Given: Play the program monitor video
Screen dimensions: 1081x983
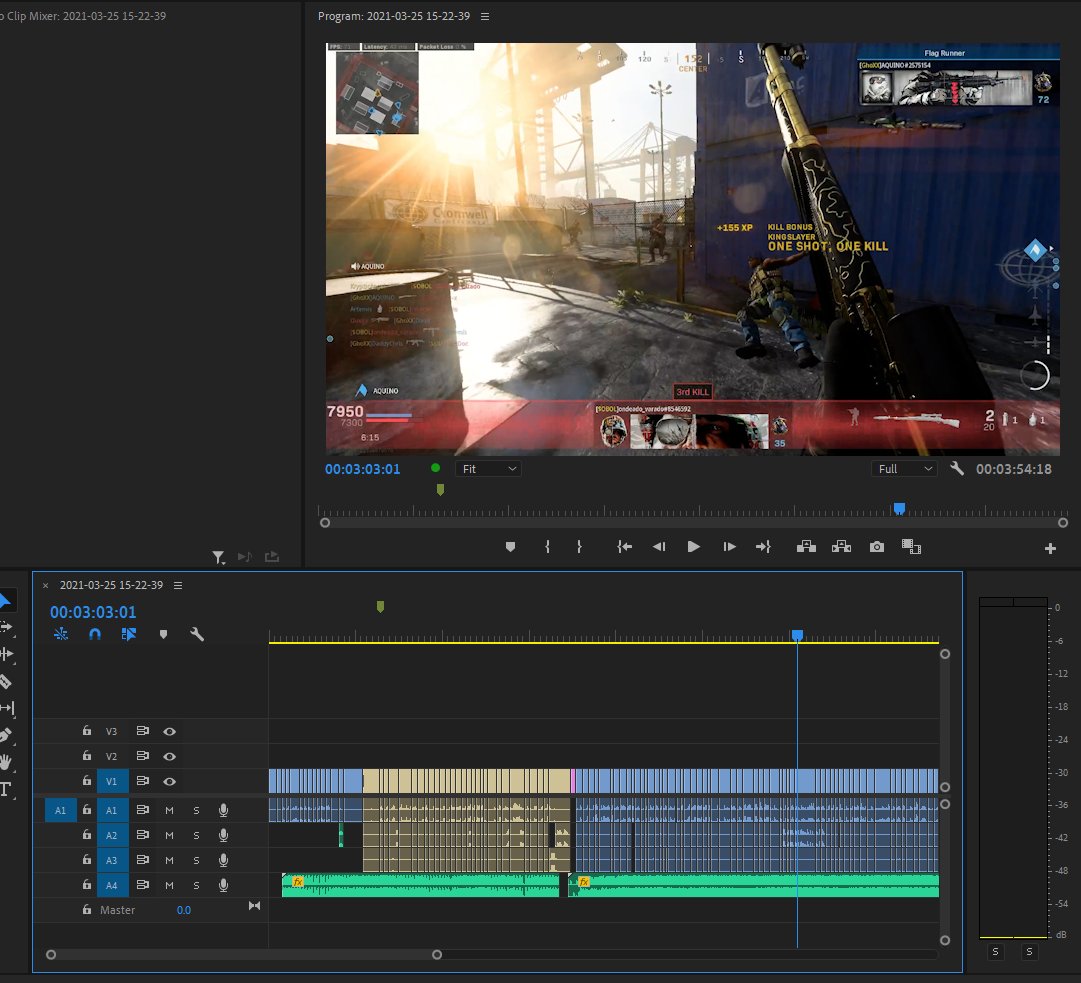Looking at the screenshot, I should pos(694,547).
